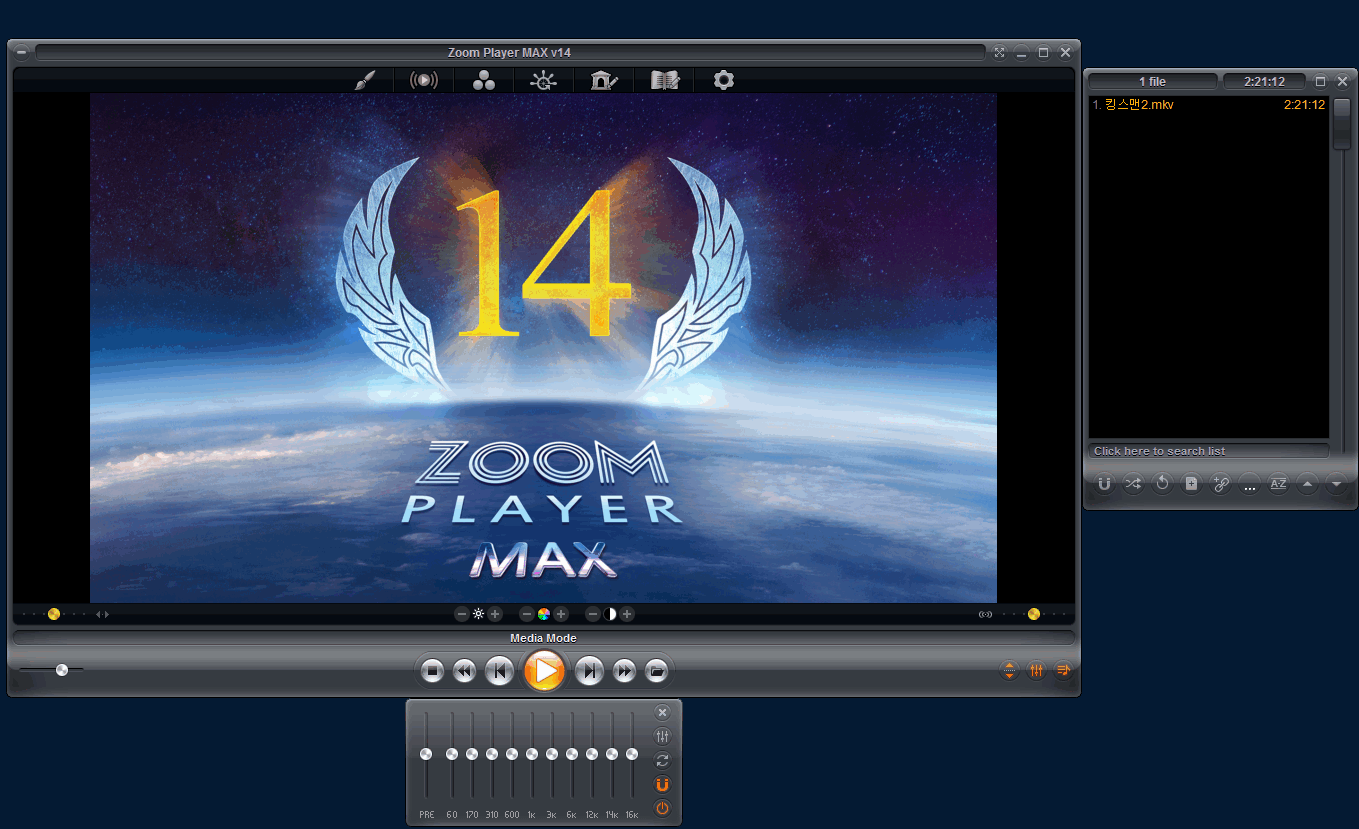Sort the playlist with A-Z button

(1278, 484)
